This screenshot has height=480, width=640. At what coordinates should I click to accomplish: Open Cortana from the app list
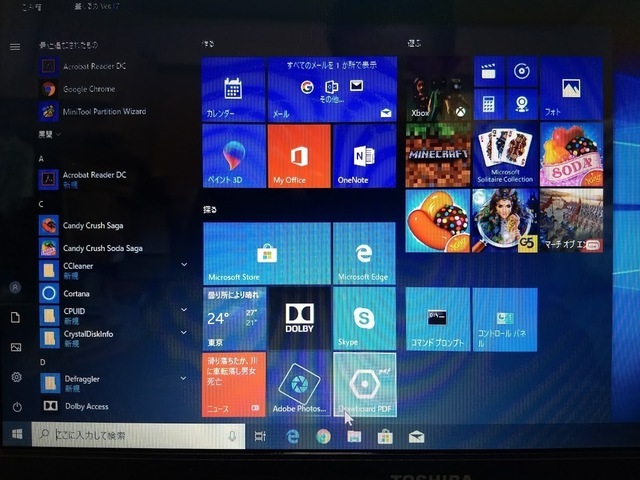point(114,293)
